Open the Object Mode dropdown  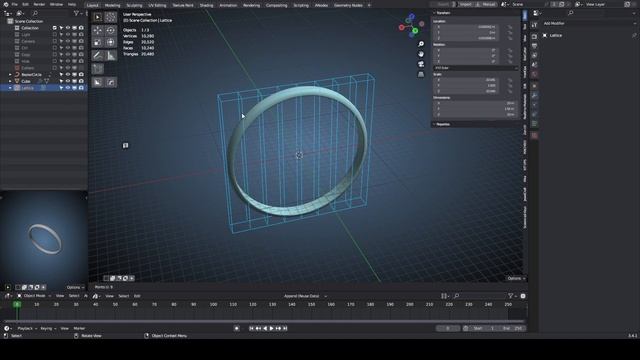pos(34,296)
